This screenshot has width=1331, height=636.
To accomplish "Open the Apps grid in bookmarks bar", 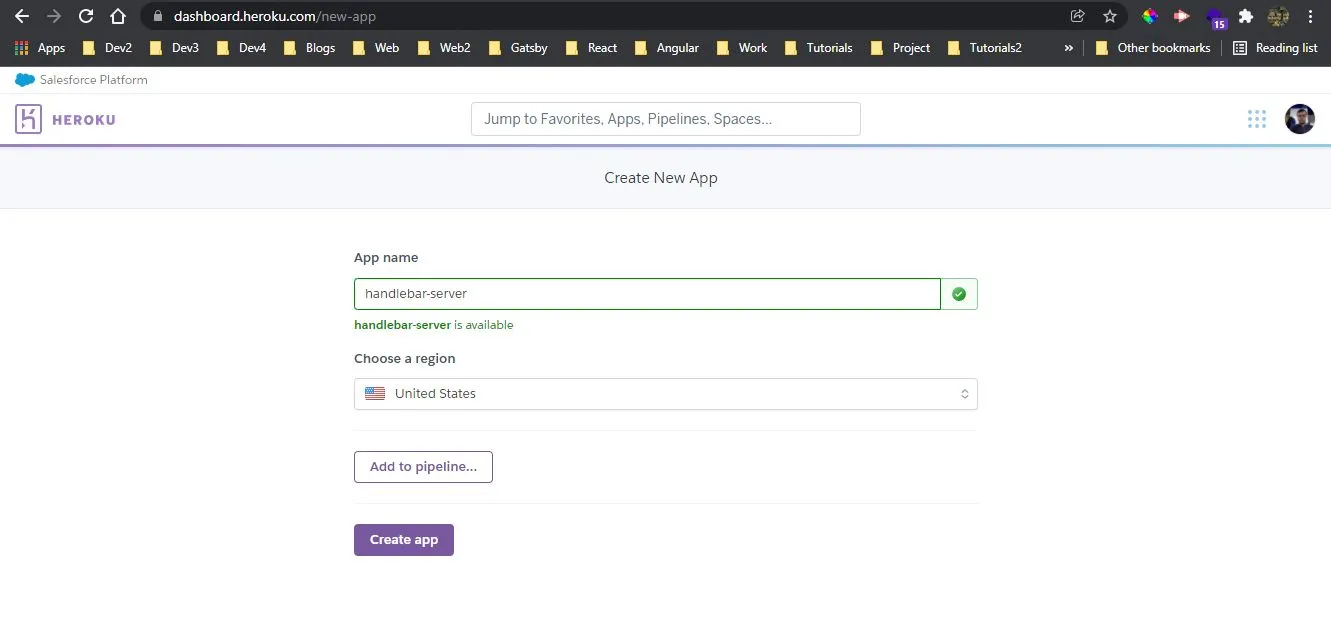I will point(40,47).
